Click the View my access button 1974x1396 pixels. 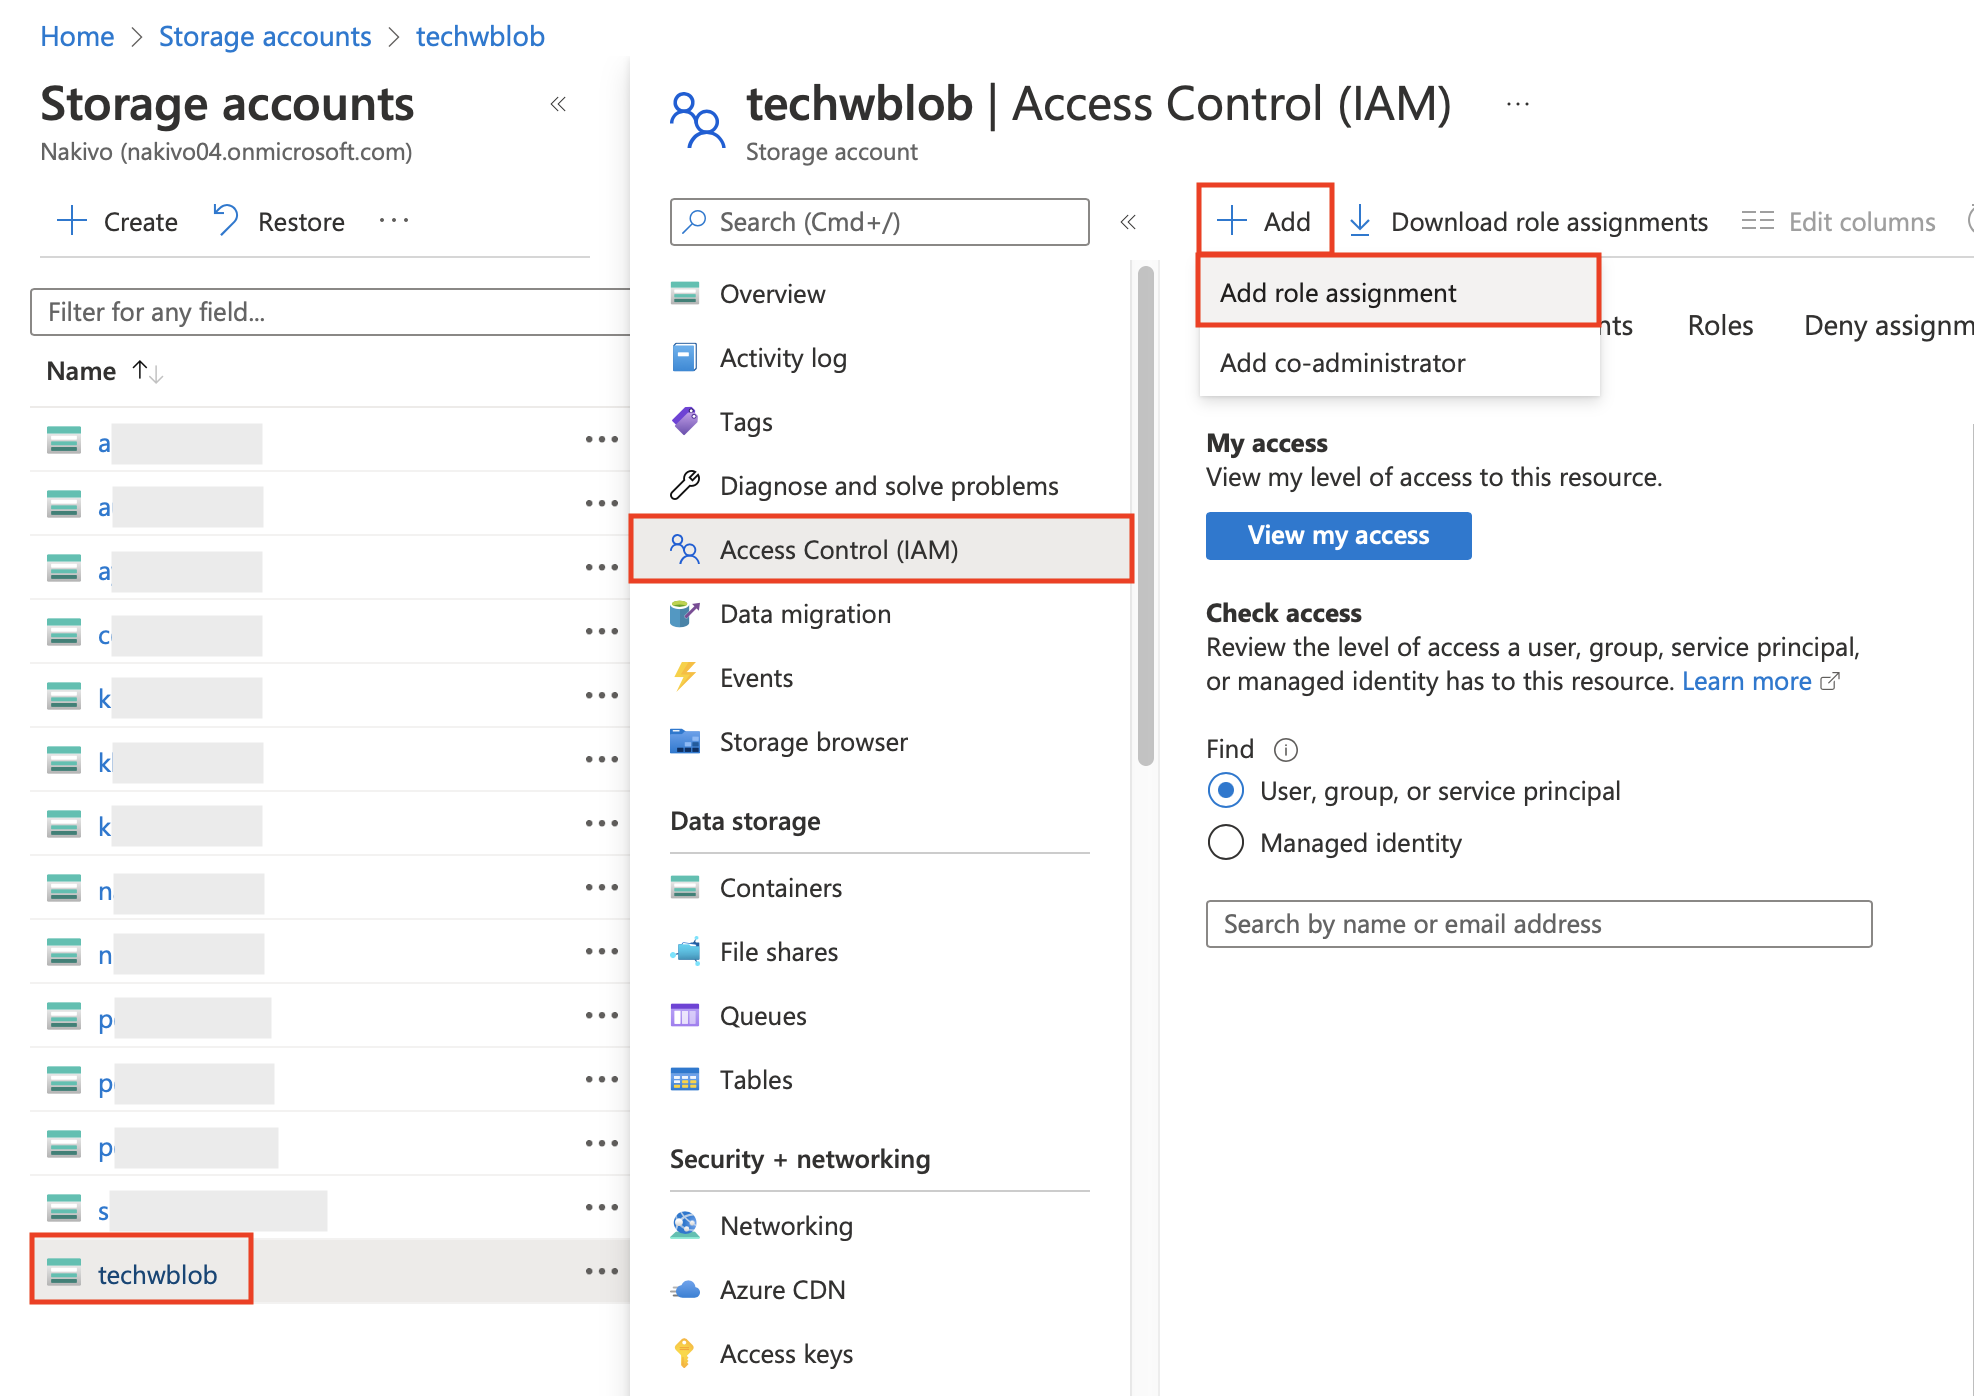[x=1338, y=535]
